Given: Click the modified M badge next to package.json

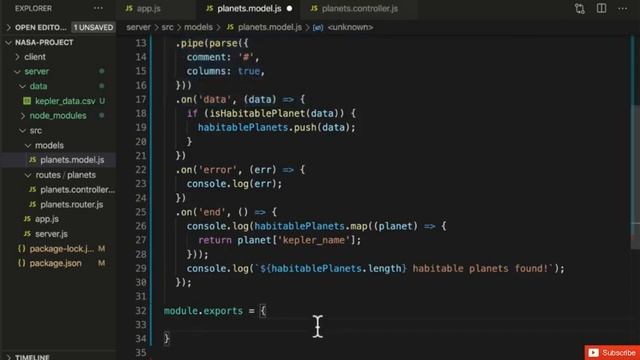Looking at the screenshot, I should [x=101, y=263].
